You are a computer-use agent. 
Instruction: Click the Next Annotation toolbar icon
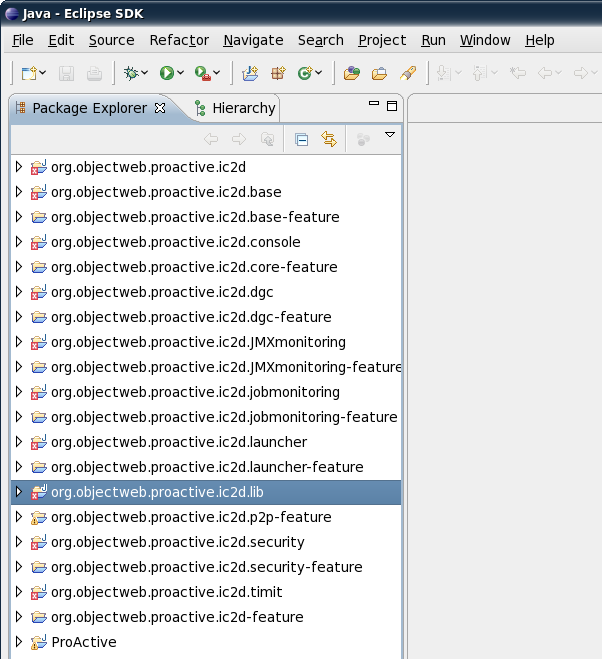(x=444, y=74)
